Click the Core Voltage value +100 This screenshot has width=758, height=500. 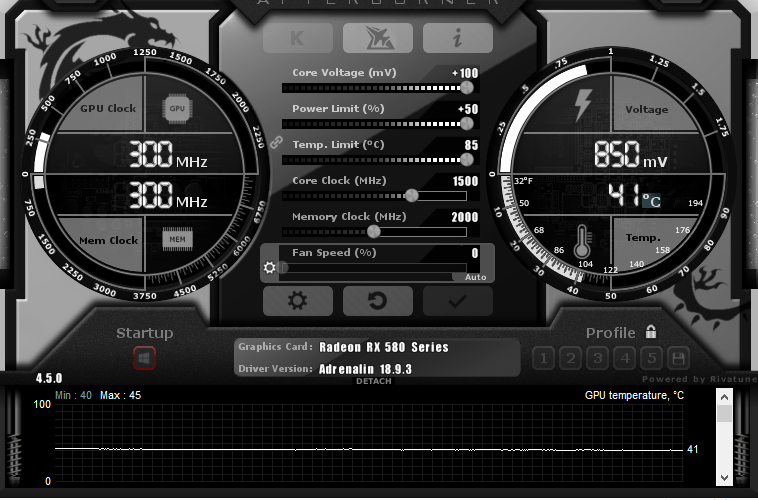(465, 73)
